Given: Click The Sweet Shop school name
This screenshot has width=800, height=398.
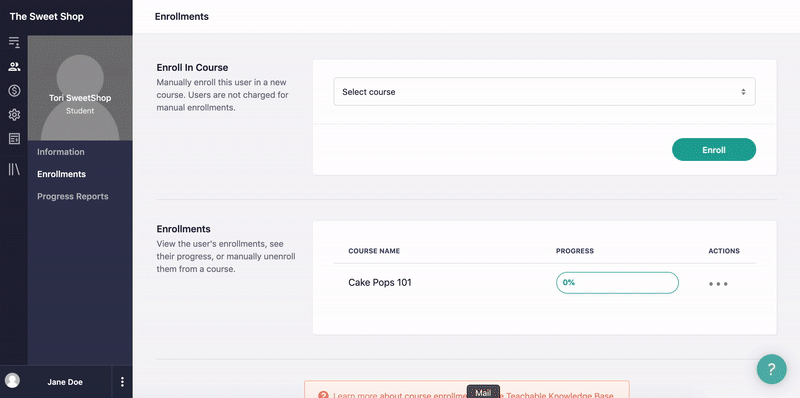Looking at the screenshot, I should (46, 16).
